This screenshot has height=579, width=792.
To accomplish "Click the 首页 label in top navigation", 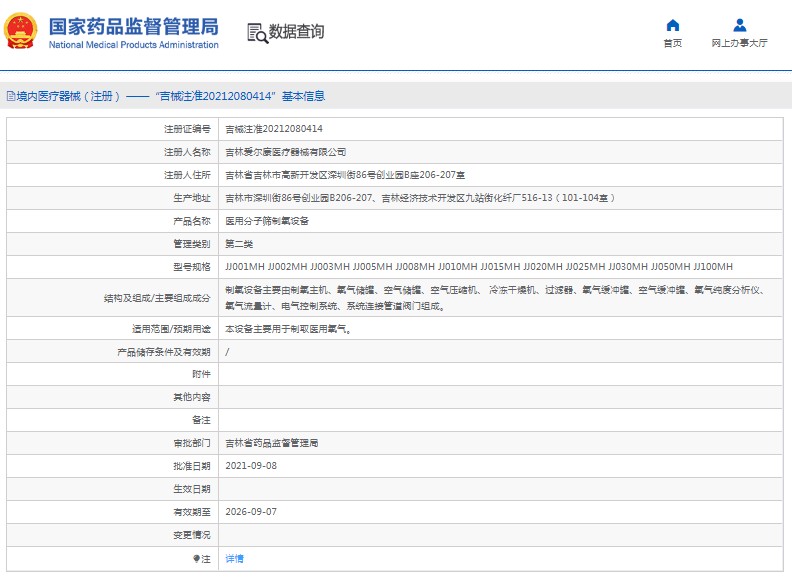I will click(673, 43).
